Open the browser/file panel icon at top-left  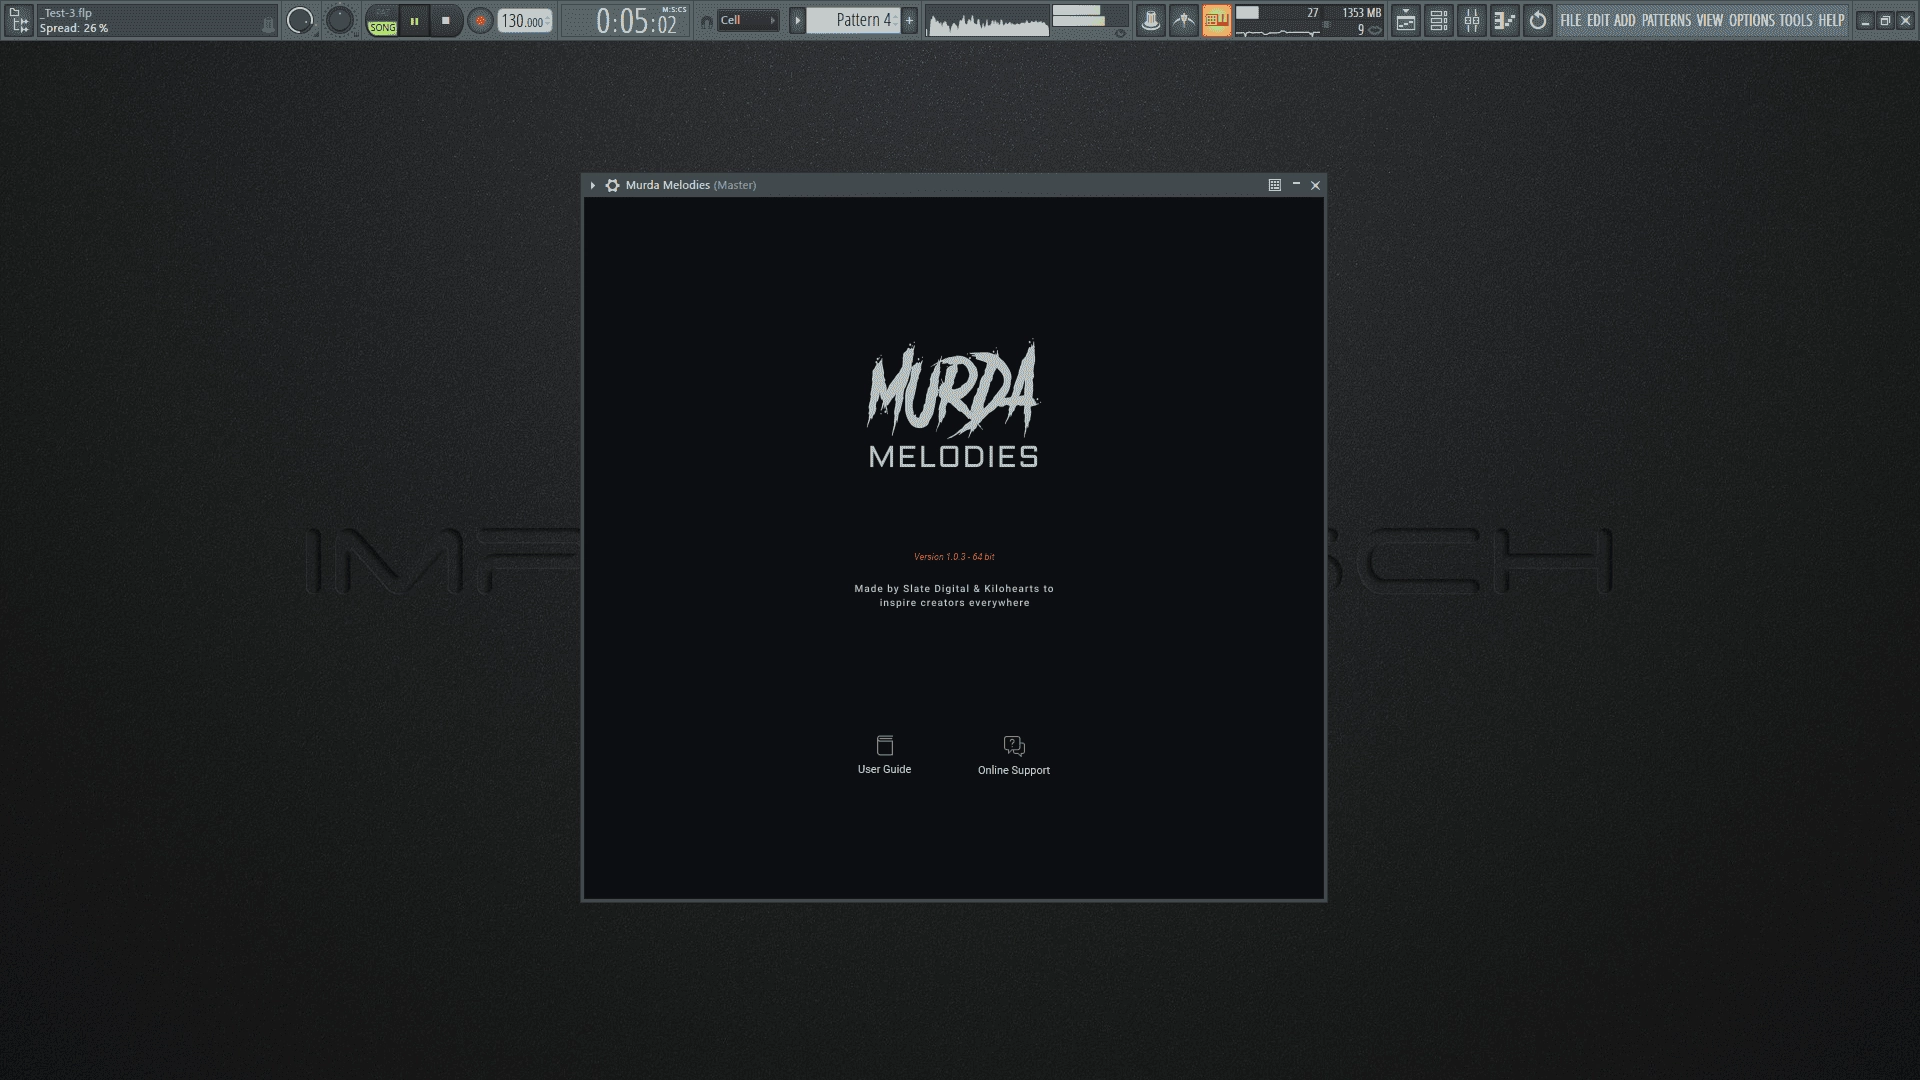[x=18, y=20]
